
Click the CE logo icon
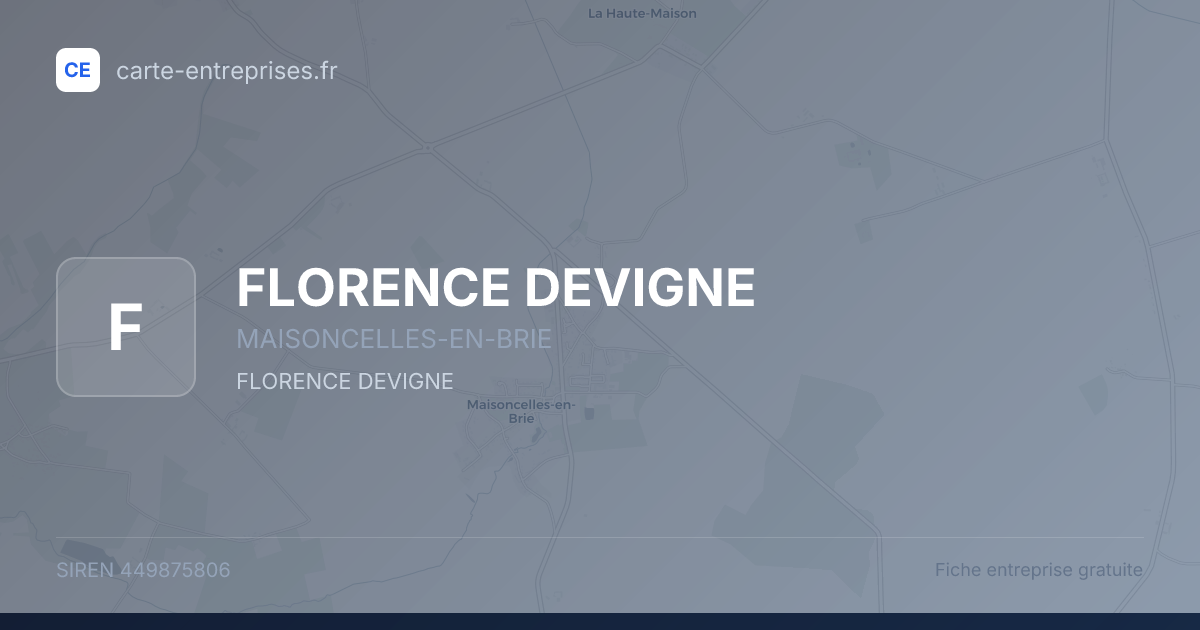coord(78,70)
